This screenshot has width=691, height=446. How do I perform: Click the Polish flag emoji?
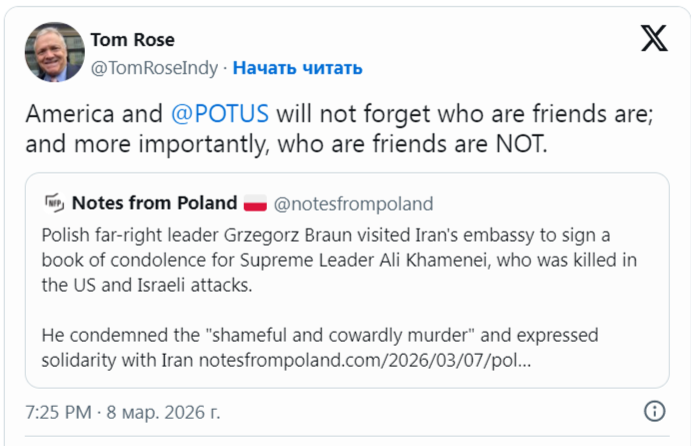pos(255,204)
